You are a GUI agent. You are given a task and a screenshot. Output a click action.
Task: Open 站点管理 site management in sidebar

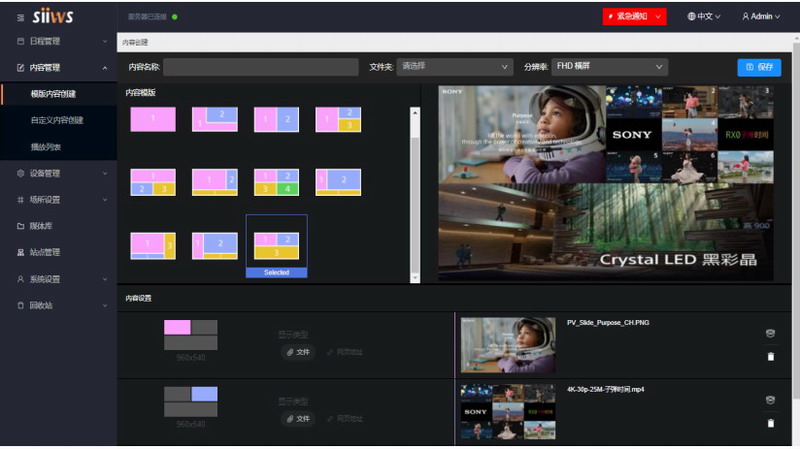click(x=44, y=252)
